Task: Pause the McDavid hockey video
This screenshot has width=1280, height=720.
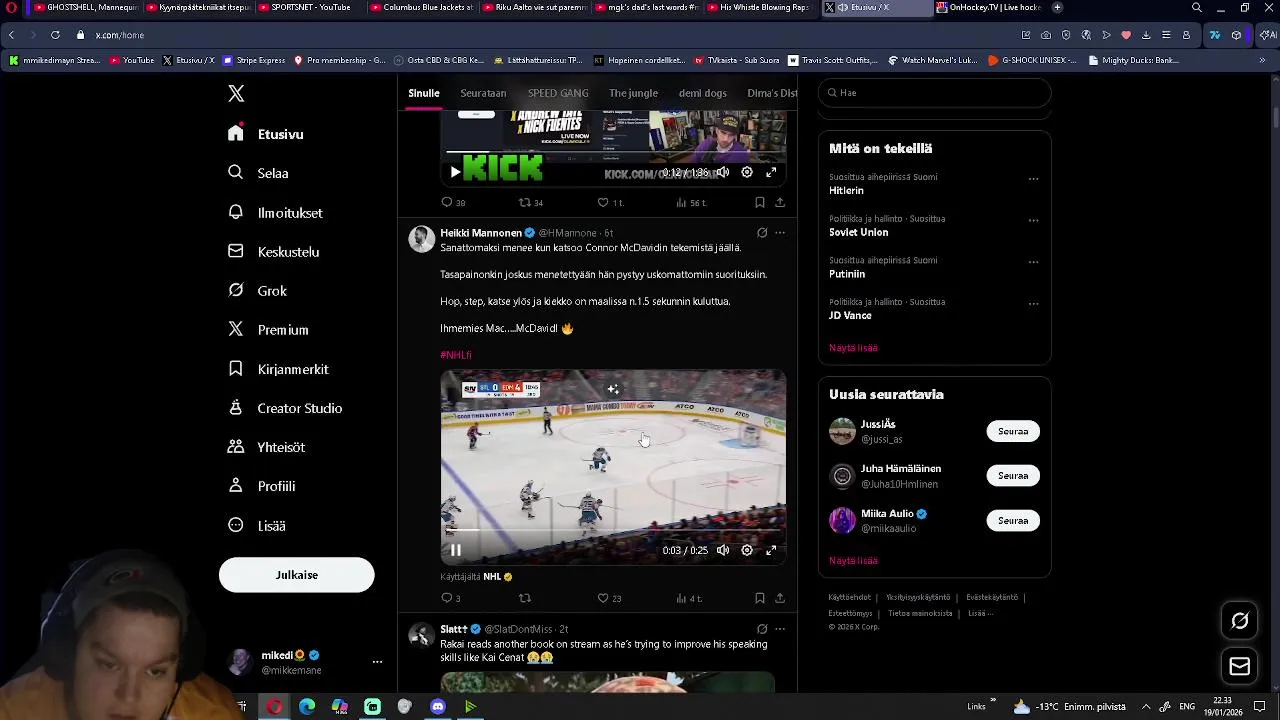Action: pyautogui.click(x=455, y=550)
